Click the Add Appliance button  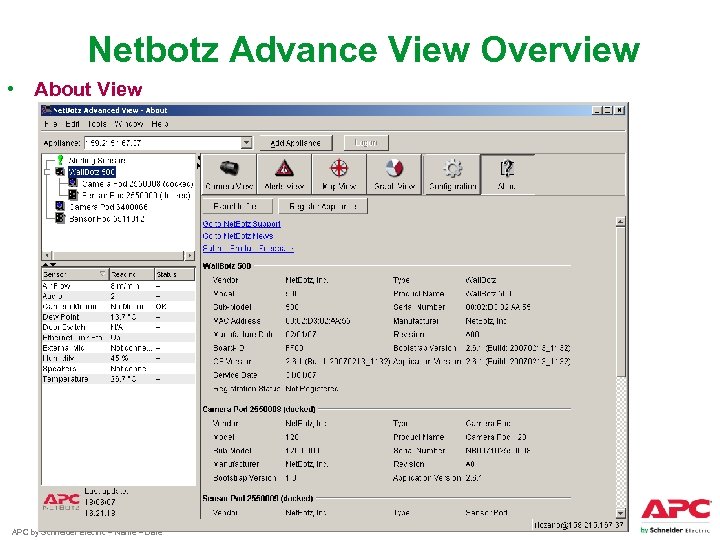295,143
